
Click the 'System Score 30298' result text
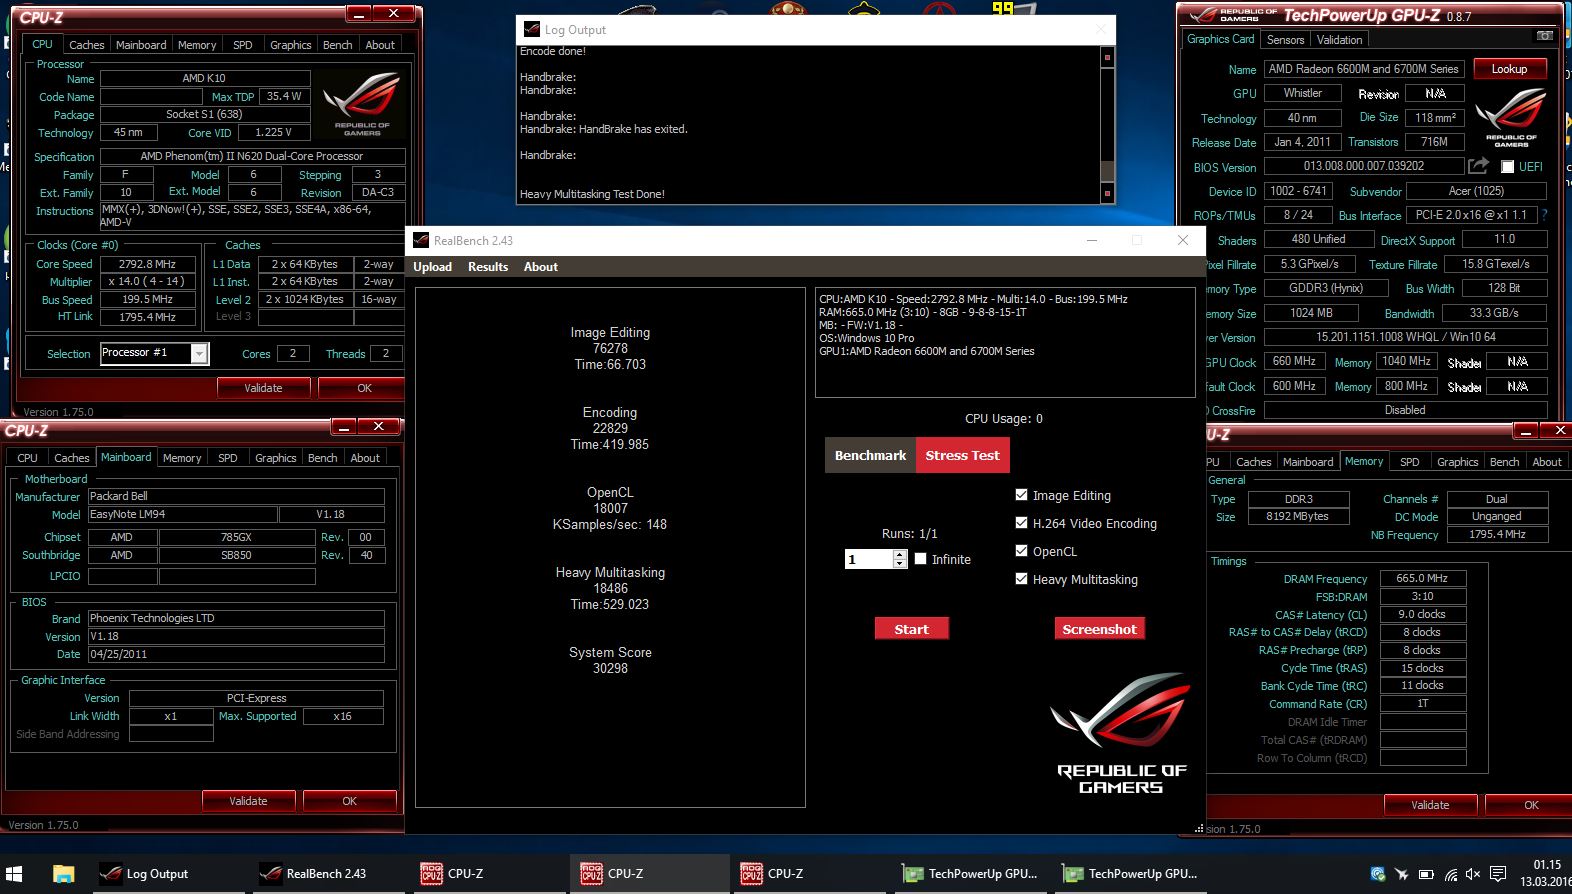(610, 660)
